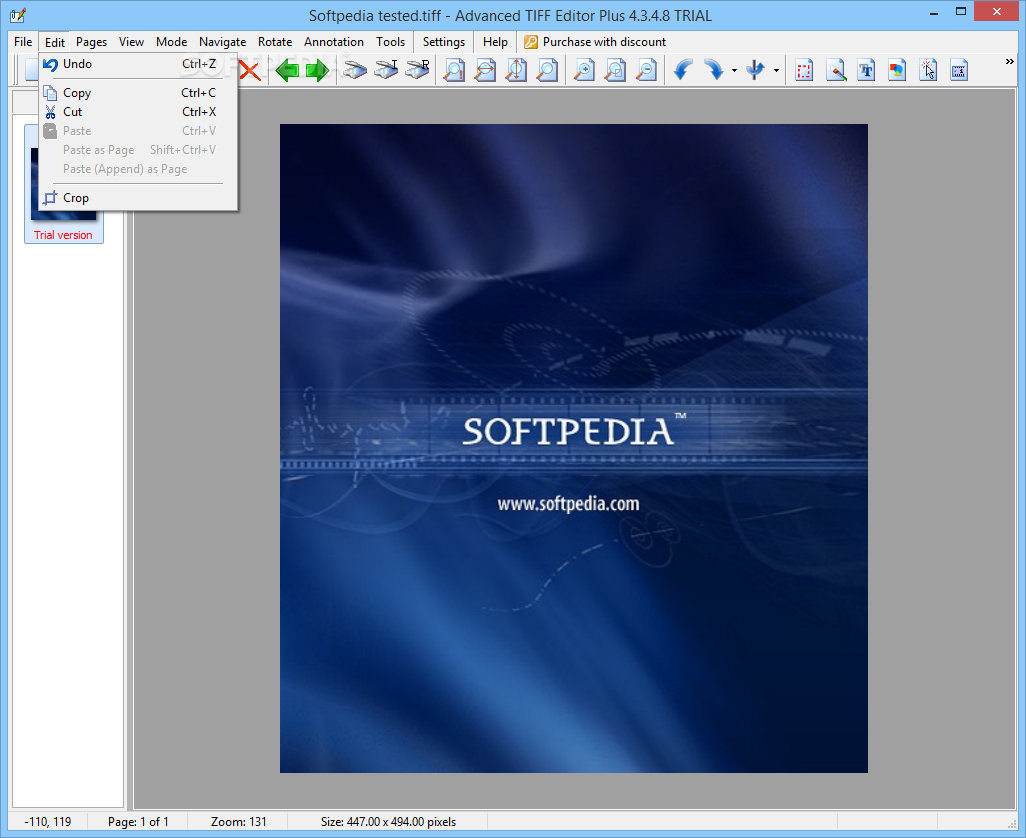
Task: Choose Cut from Edit menu
Action: click(137, 112)
